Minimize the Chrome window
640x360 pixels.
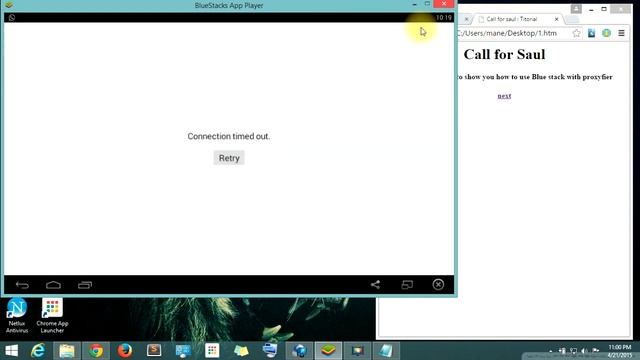591,9
